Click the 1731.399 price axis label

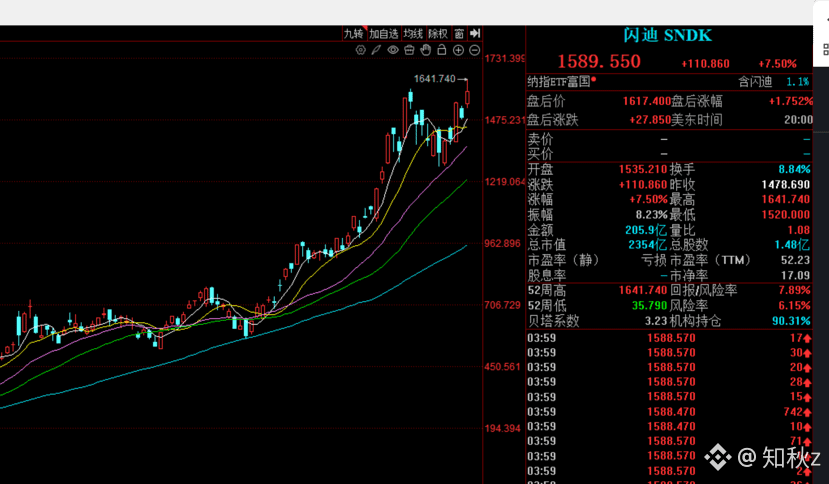tap(505, 58)
